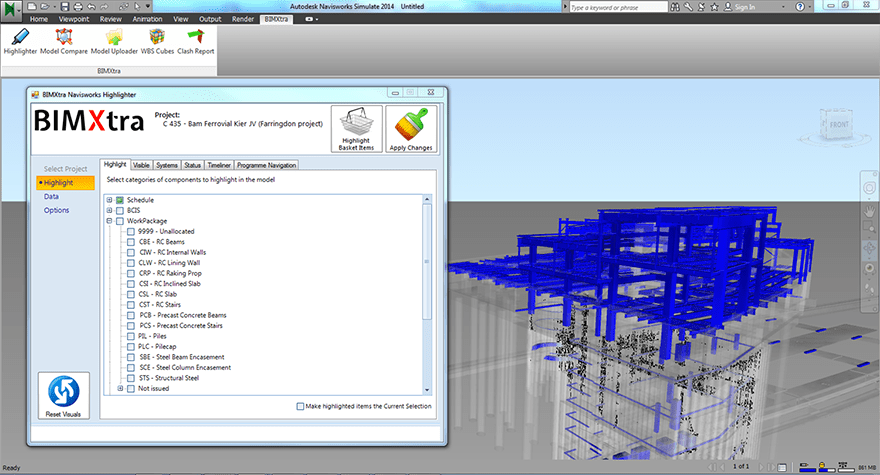Screen dimensions: 880x475
Task: Expand the Schedule tree node
Action: coord(109,200)
